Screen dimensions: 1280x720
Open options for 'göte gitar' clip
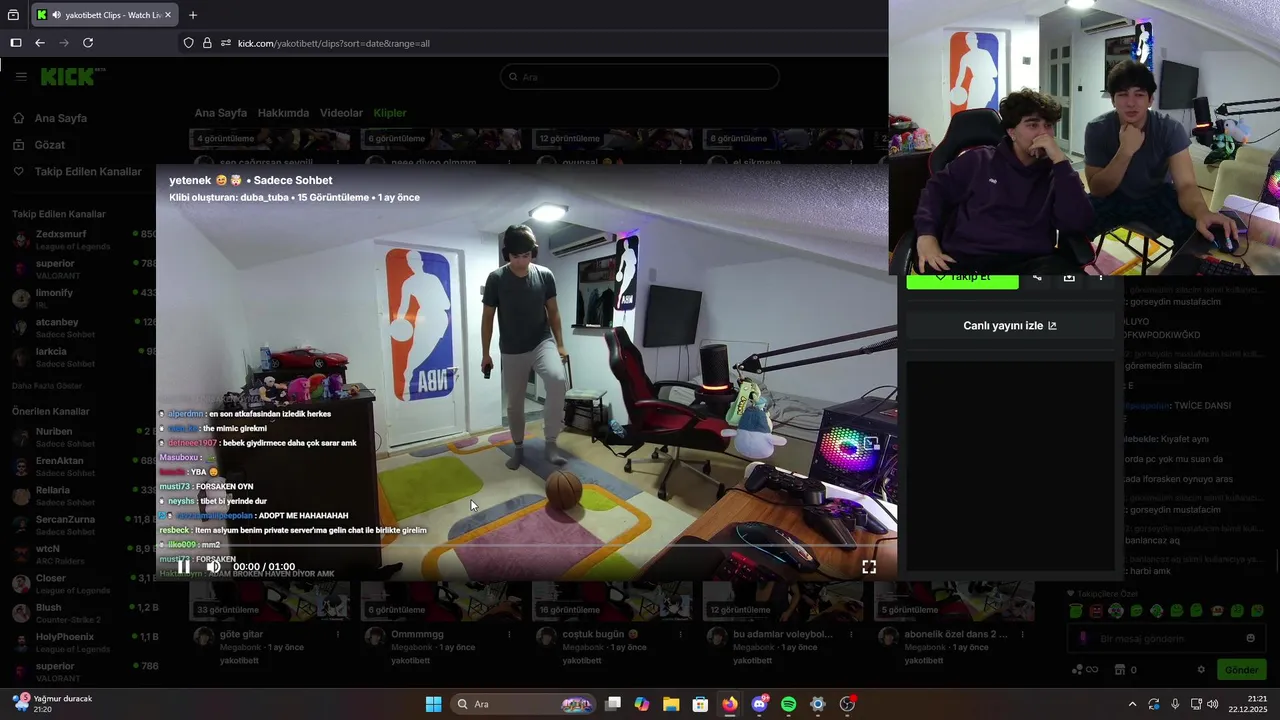338,635
